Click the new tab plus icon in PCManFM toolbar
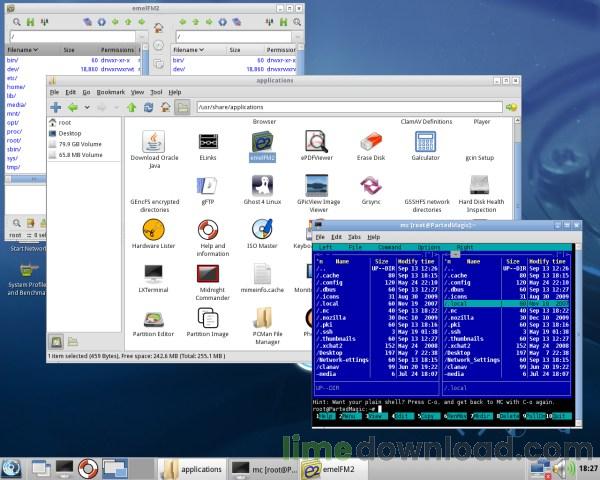Image resolution: width=600 pixels, height=480 pixels. click(x=56, y=107)
